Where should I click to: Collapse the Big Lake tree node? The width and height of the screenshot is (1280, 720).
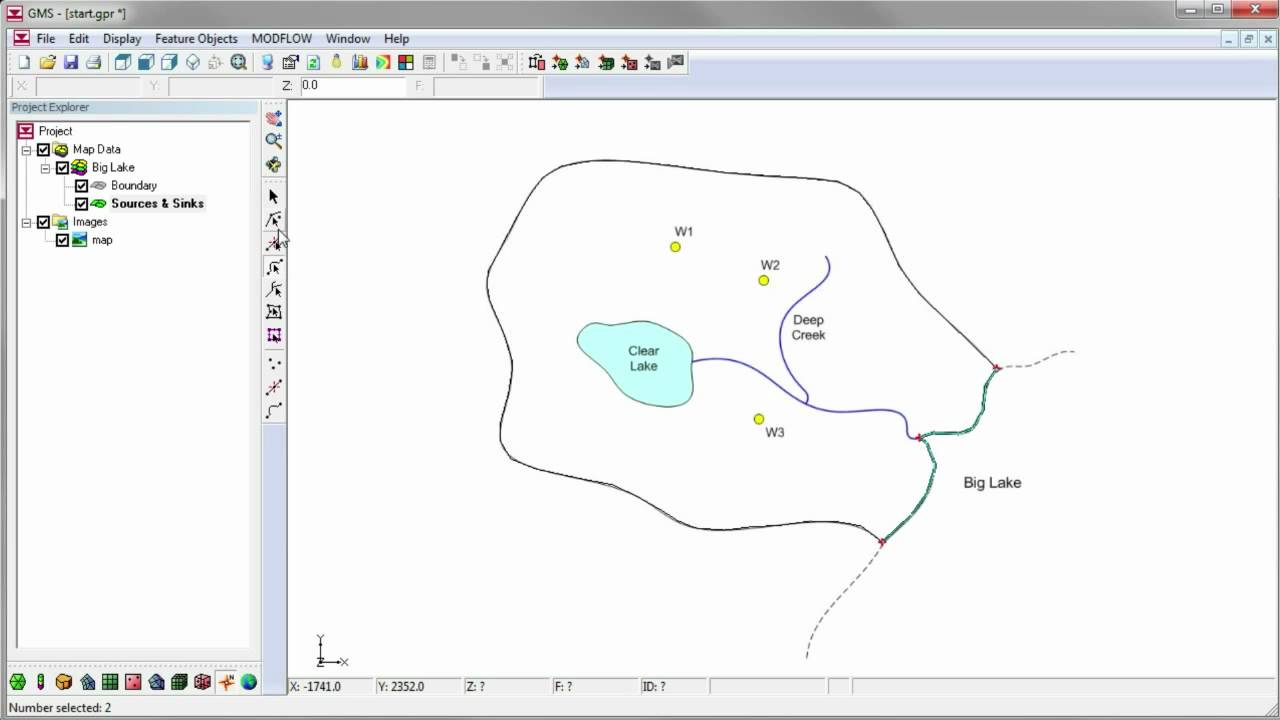(46, 167)
